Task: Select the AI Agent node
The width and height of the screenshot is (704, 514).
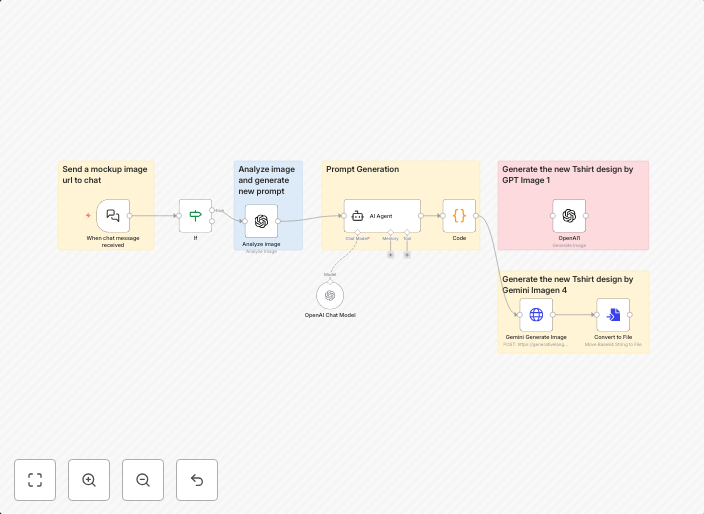Action: pos(382,215)
